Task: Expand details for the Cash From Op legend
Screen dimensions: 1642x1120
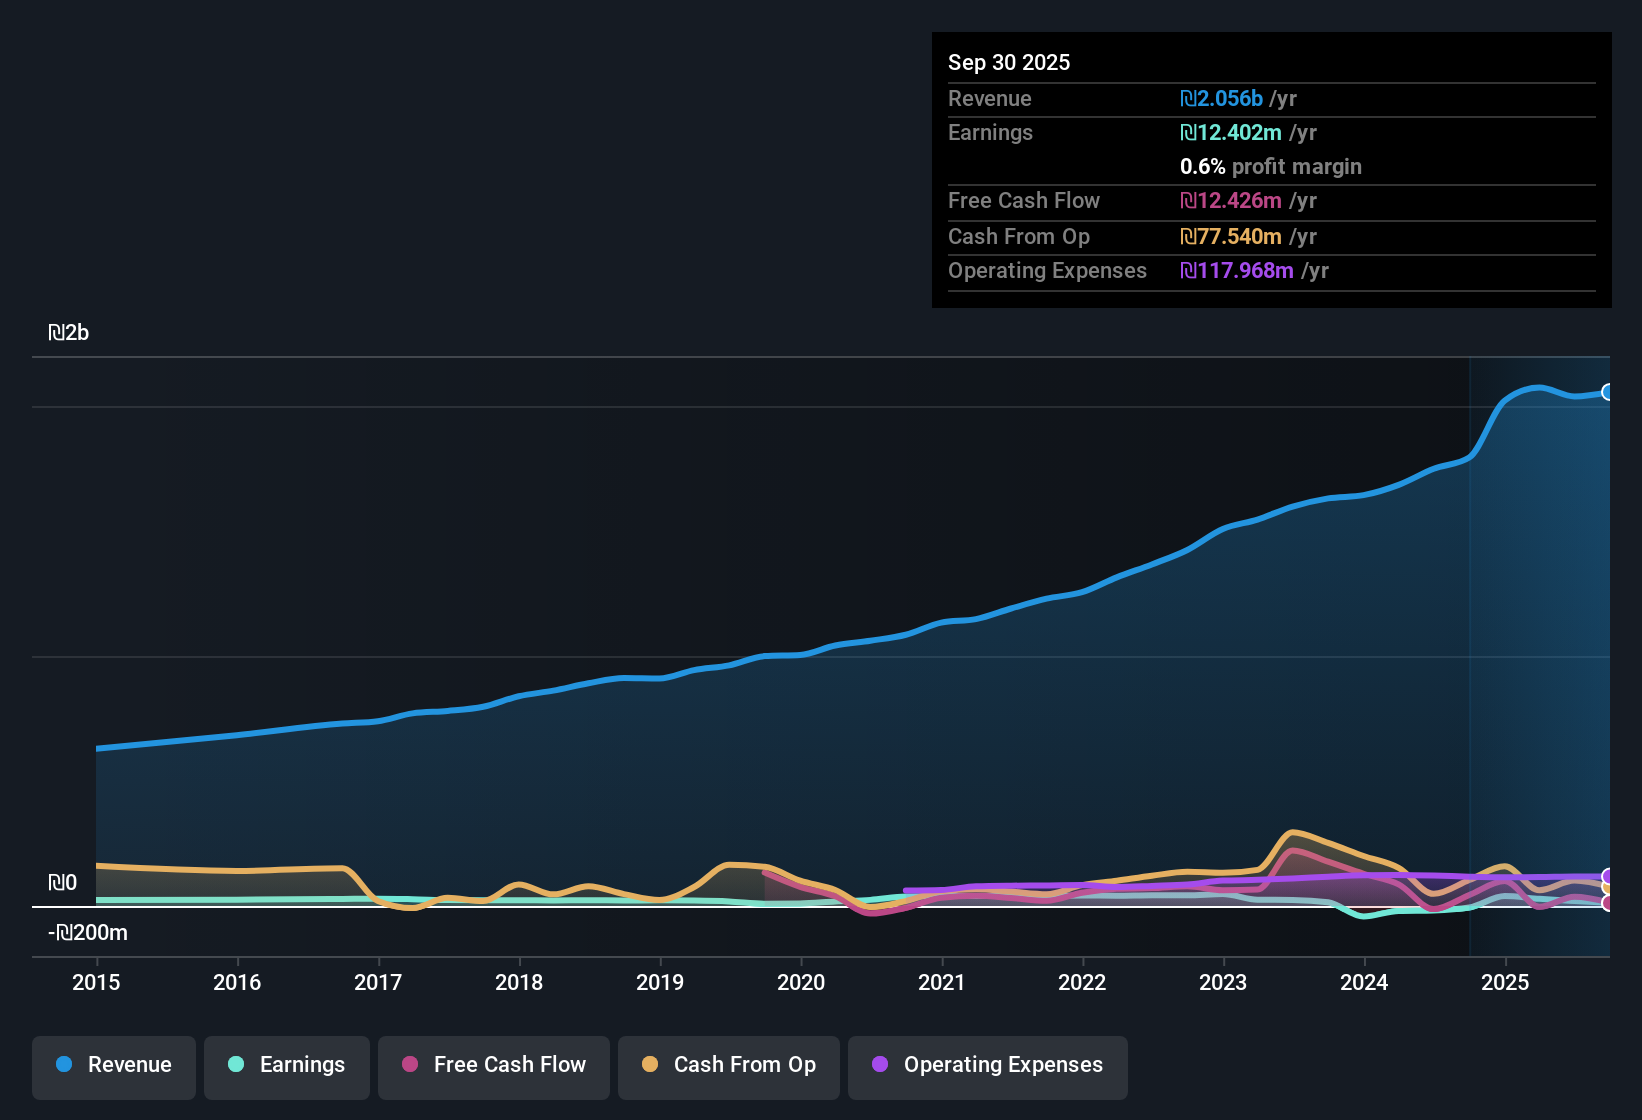Action: point(728,1065)
